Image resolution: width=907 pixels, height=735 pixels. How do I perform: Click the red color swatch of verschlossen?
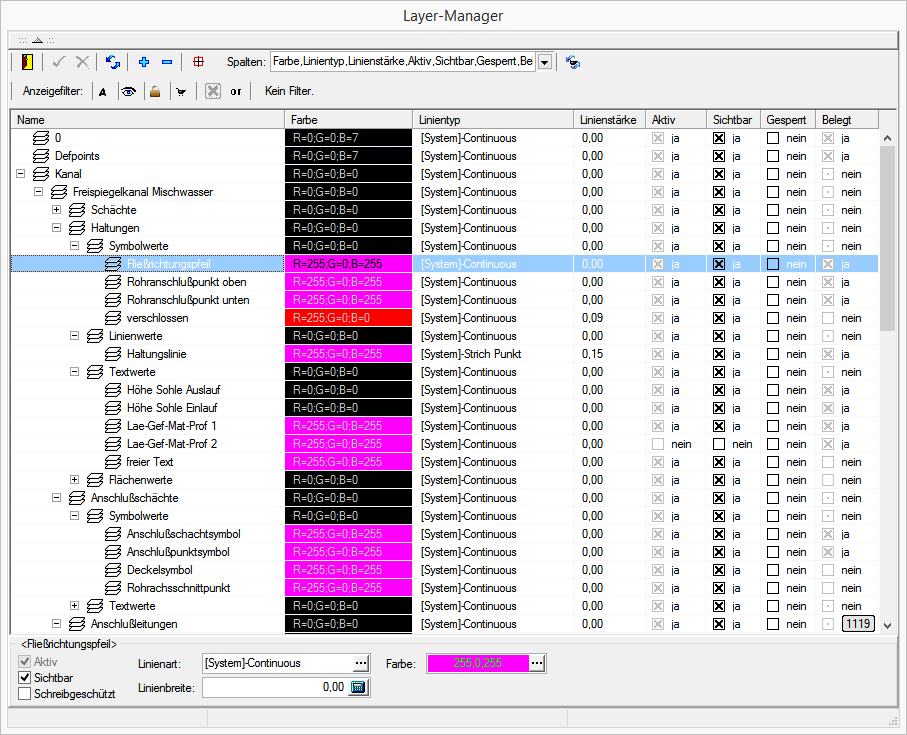[348, 318]
